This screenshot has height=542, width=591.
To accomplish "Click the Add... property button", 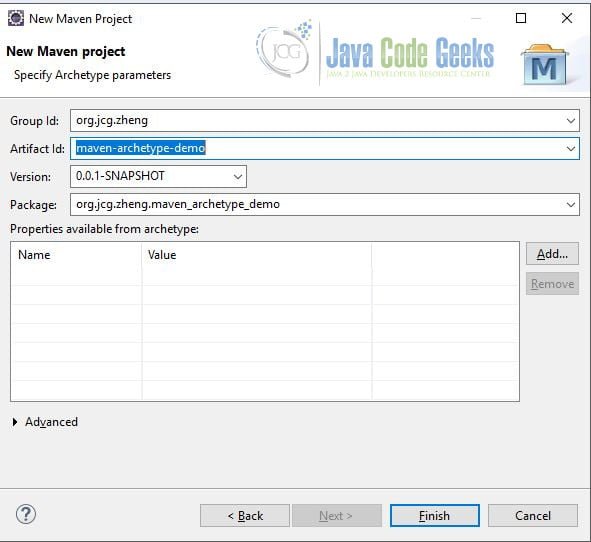I will coord(552,254).
